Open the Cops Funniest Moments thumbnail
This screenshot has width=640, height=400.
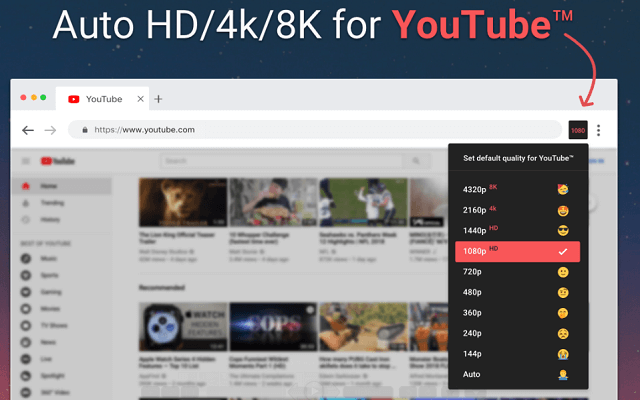click(x=273, y=327)
